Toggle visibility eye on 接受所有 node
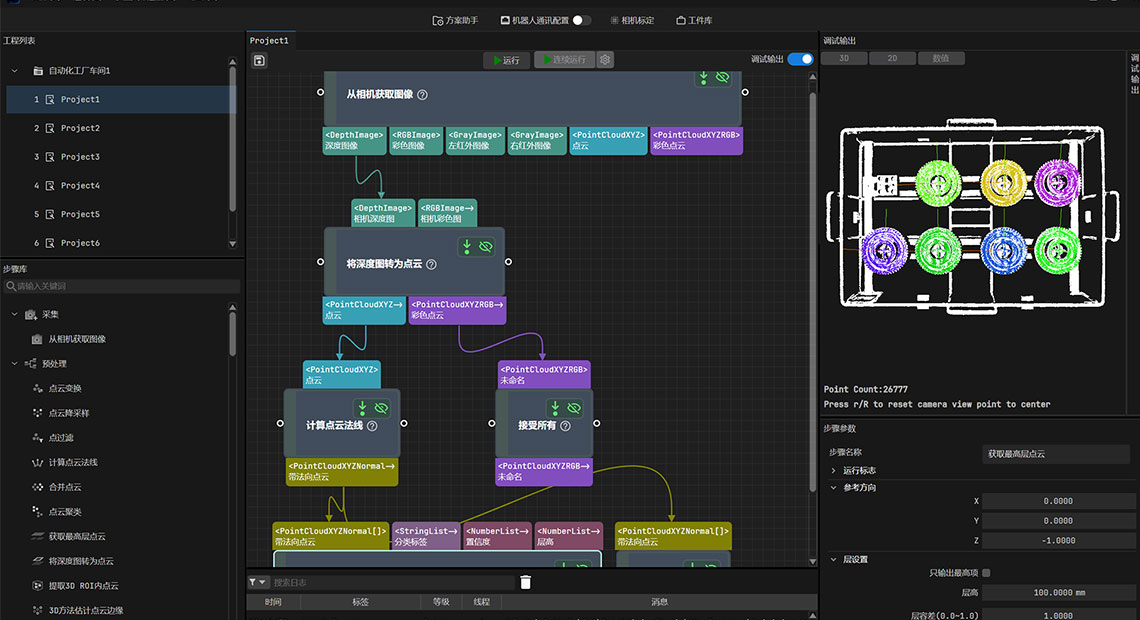This screenshot has height=620, width=1140. [x=574, y=408]
